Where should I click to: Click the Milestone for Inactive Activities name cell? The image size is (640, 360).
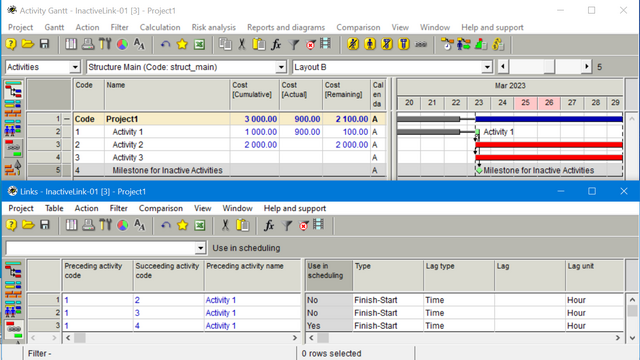167,170
